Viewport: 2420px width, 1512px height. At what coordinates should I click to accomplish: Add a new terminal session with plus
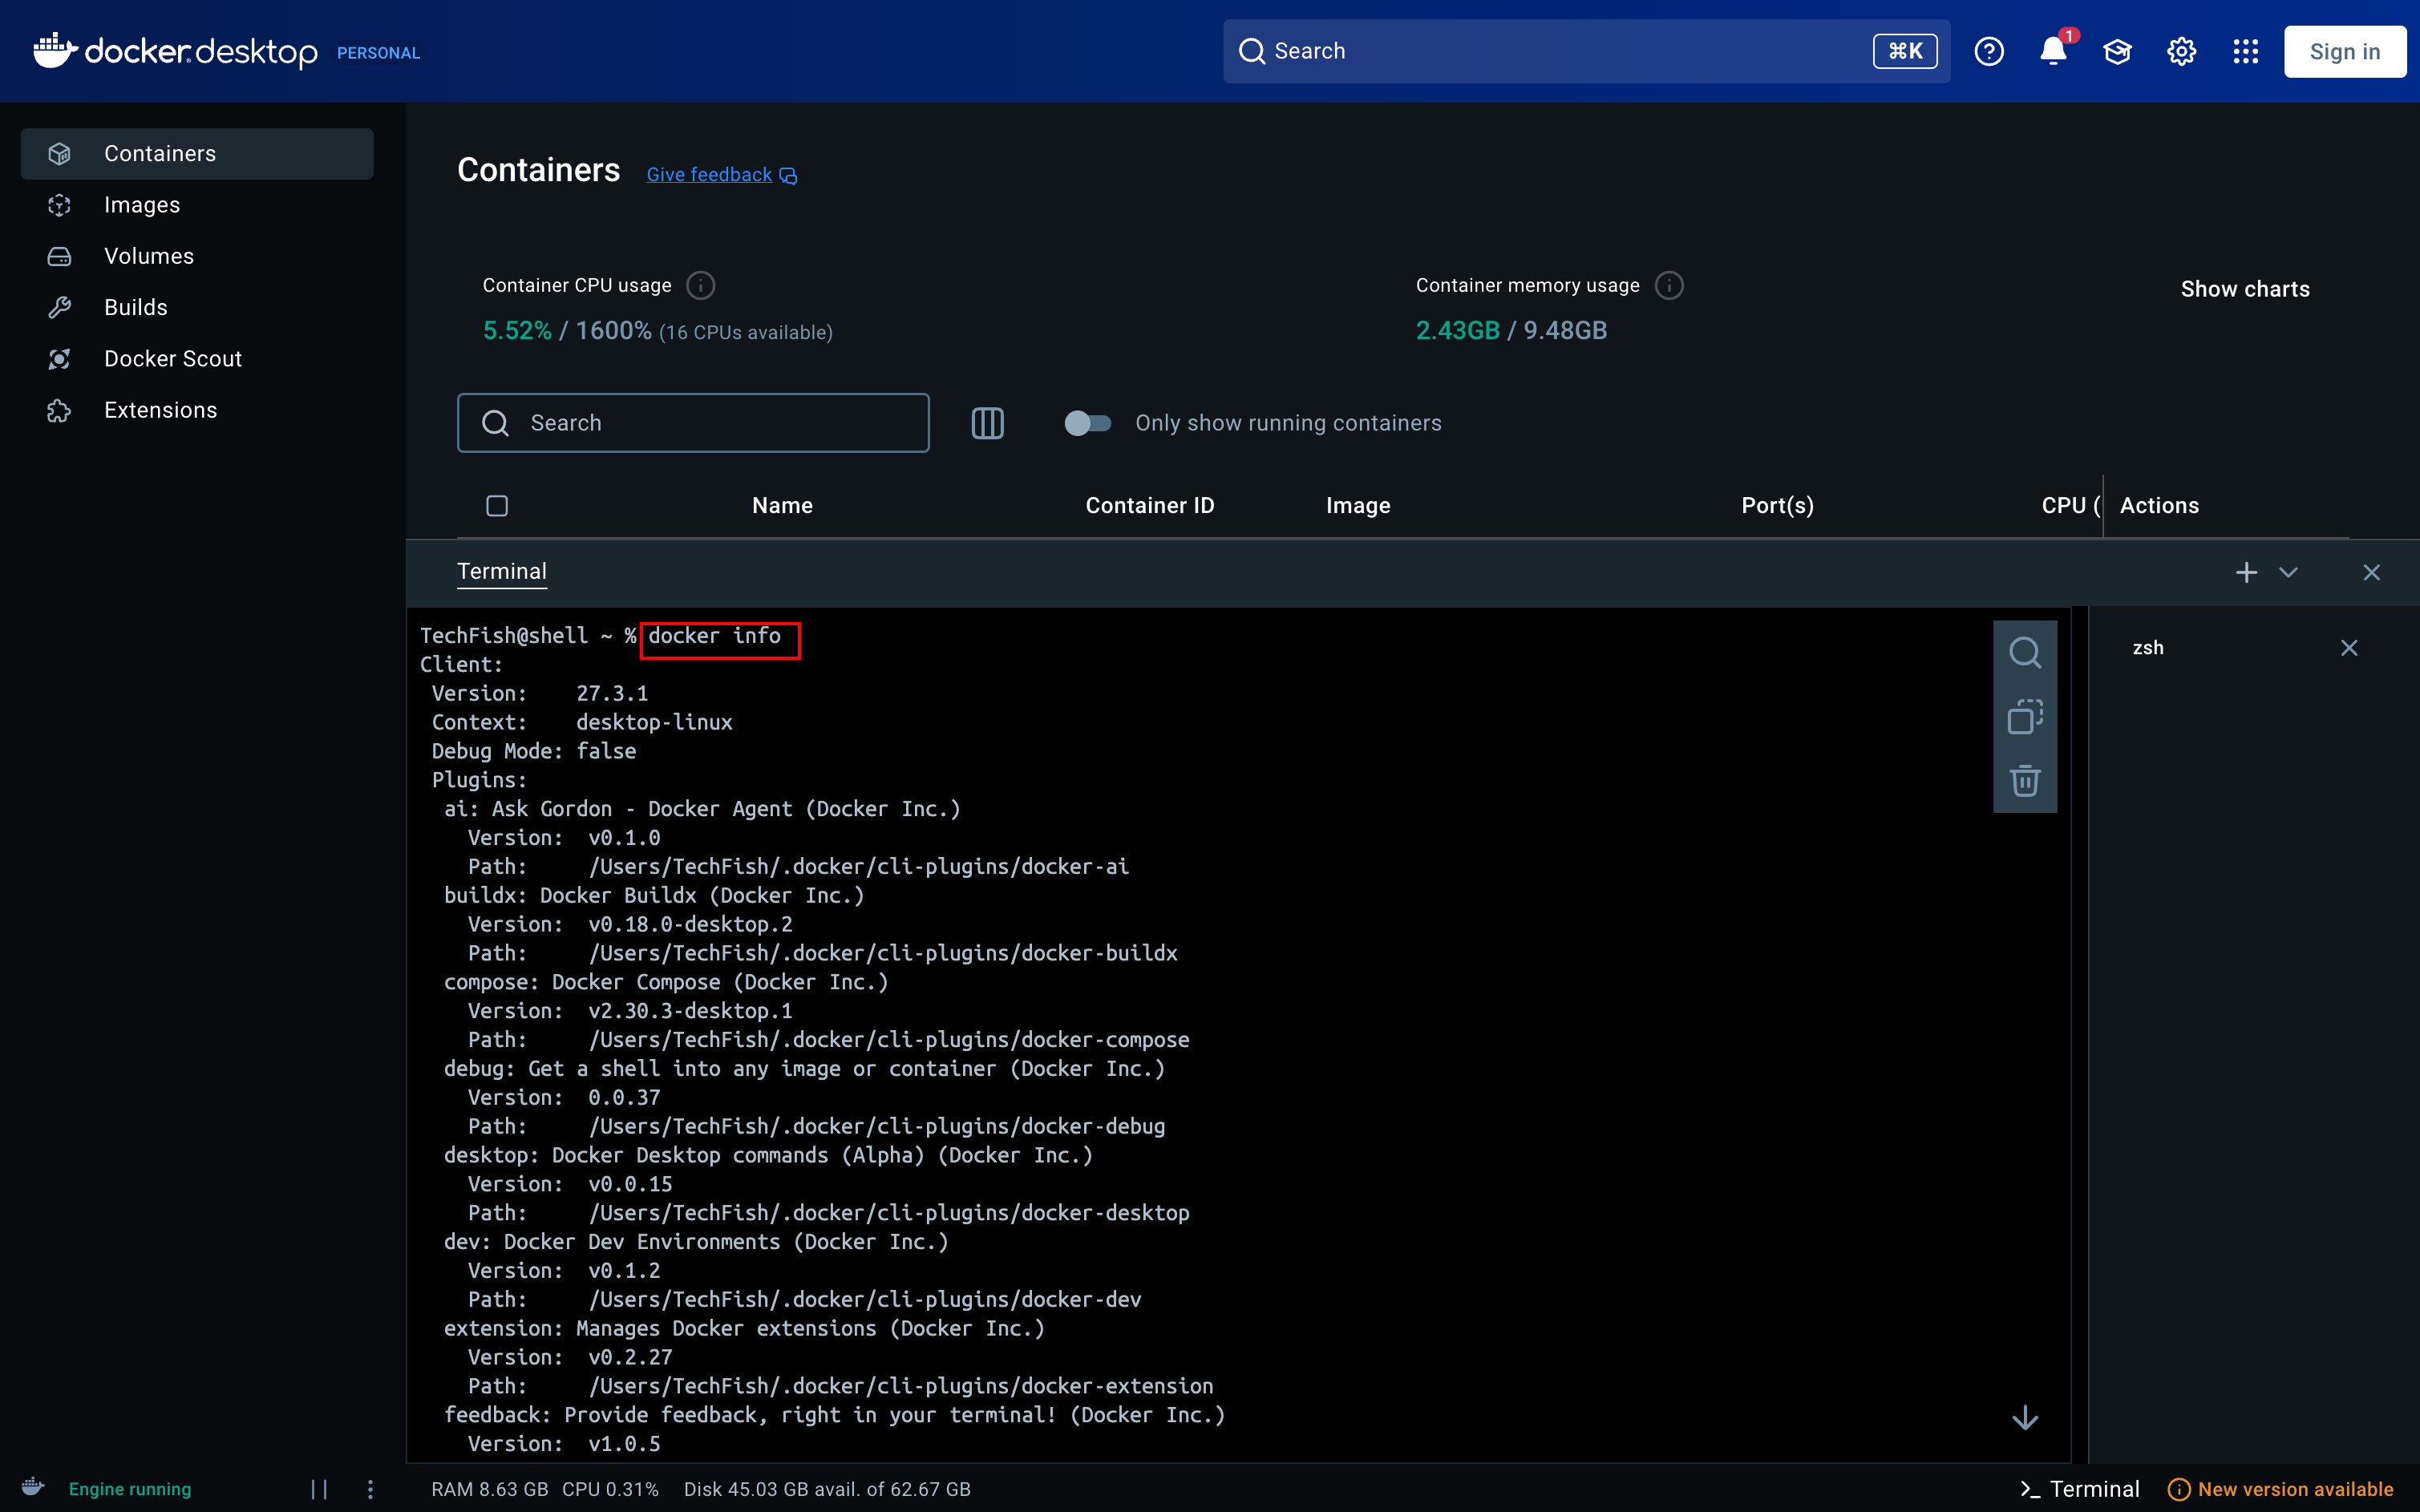[2246, 572]
